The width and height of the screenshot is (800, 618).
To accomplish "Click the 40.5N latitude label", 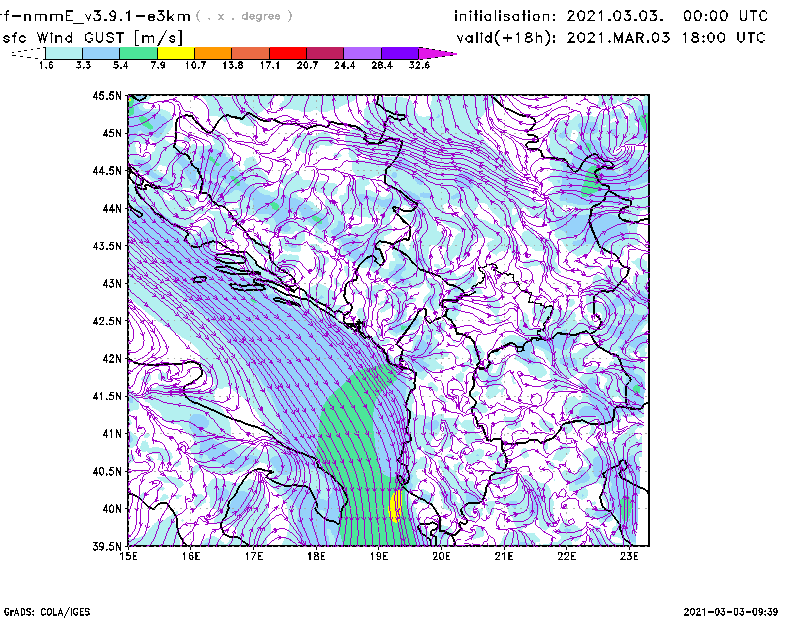I will tap(107, 471).
